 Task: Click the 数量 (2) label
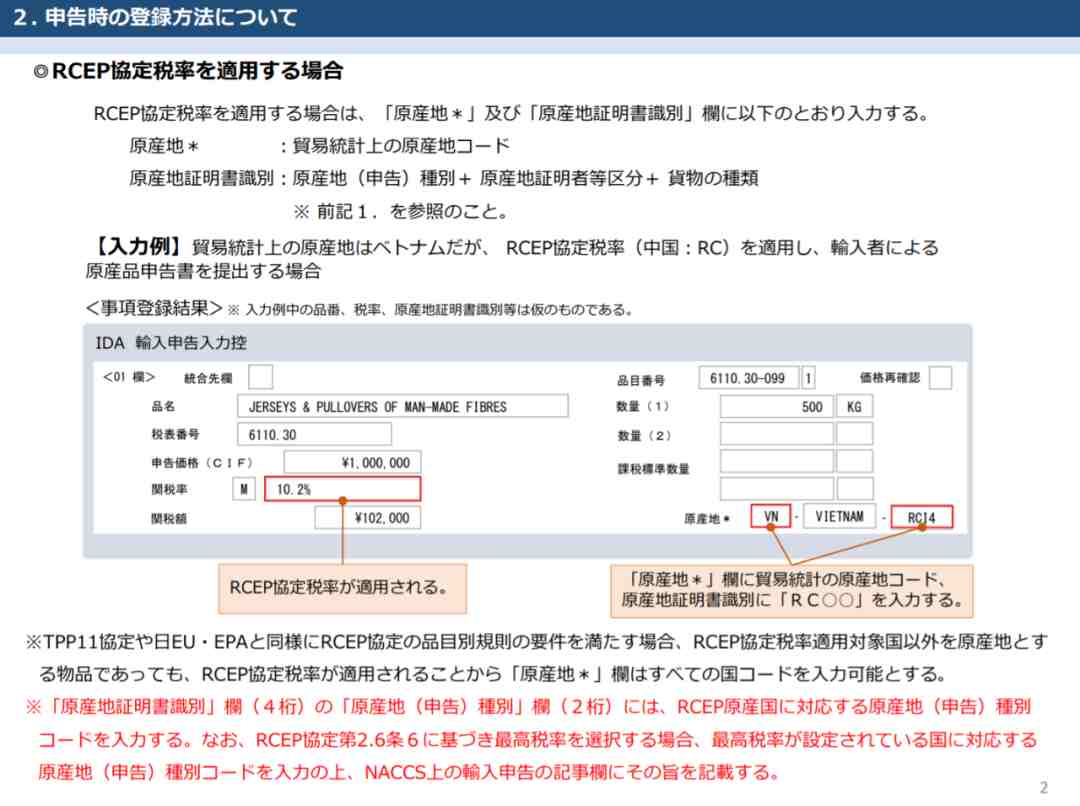pyautogui.click(x=644, y=435)
